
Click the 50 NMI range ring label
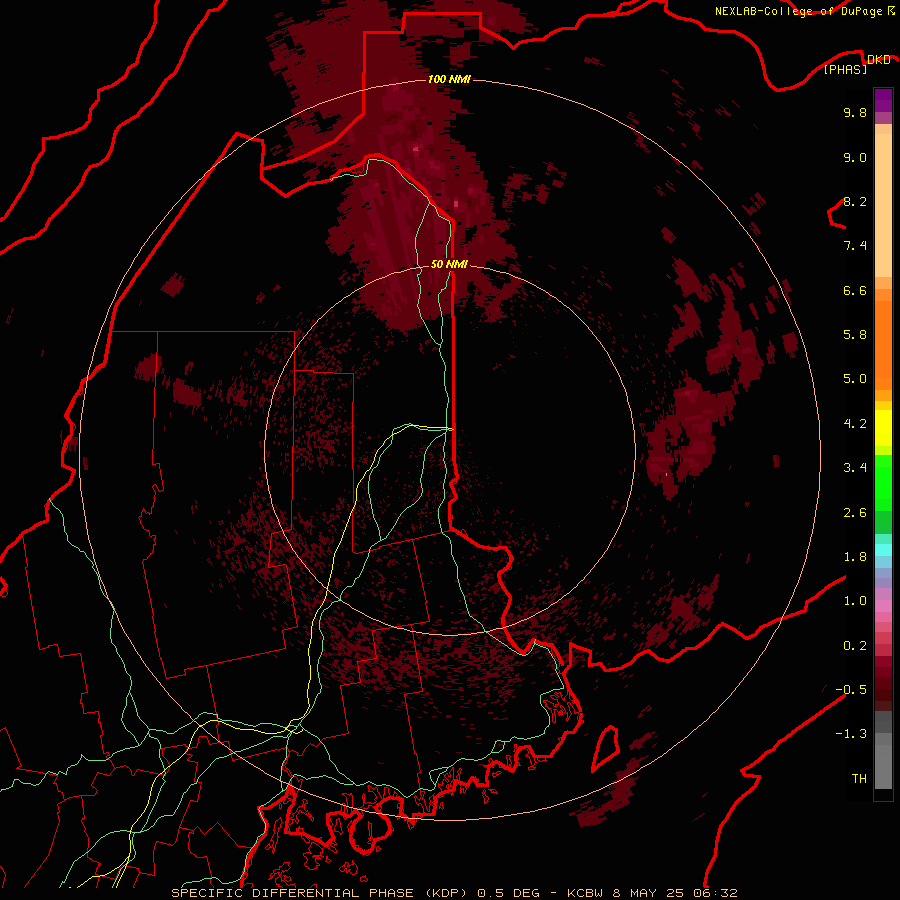(x=449, y=264)
